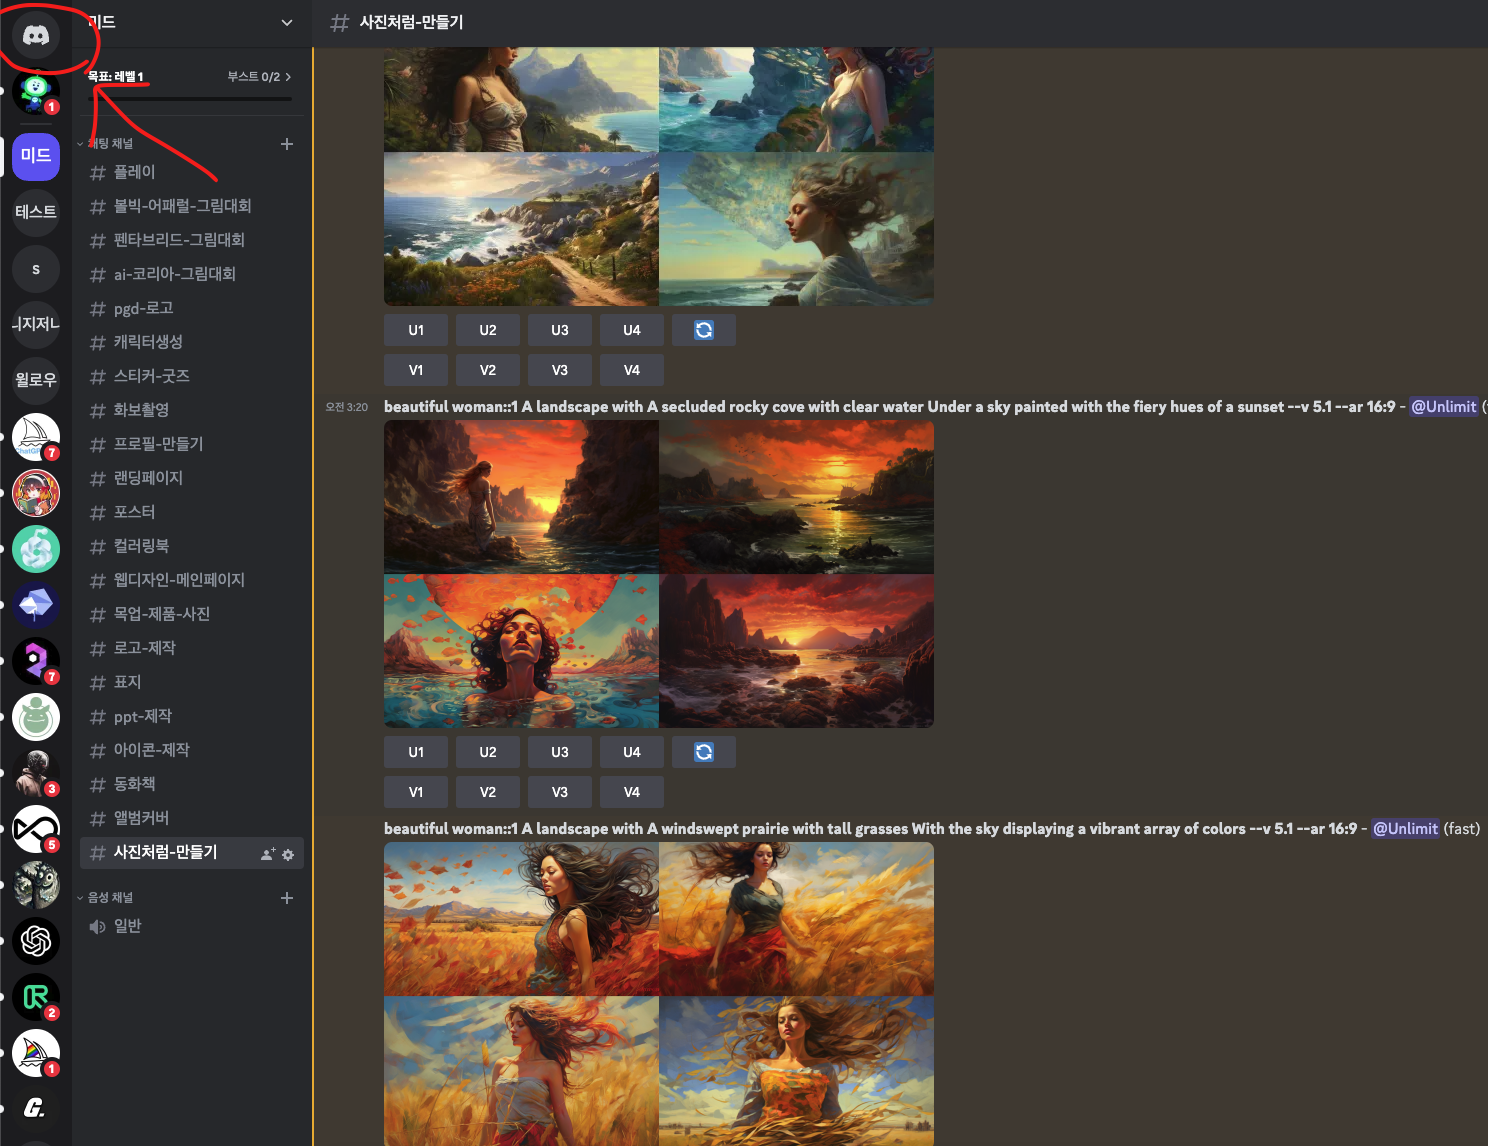Open 부스트 0/2 boost details
The width and height of the screenshot is (1488, 1146).
coord(259,77)
